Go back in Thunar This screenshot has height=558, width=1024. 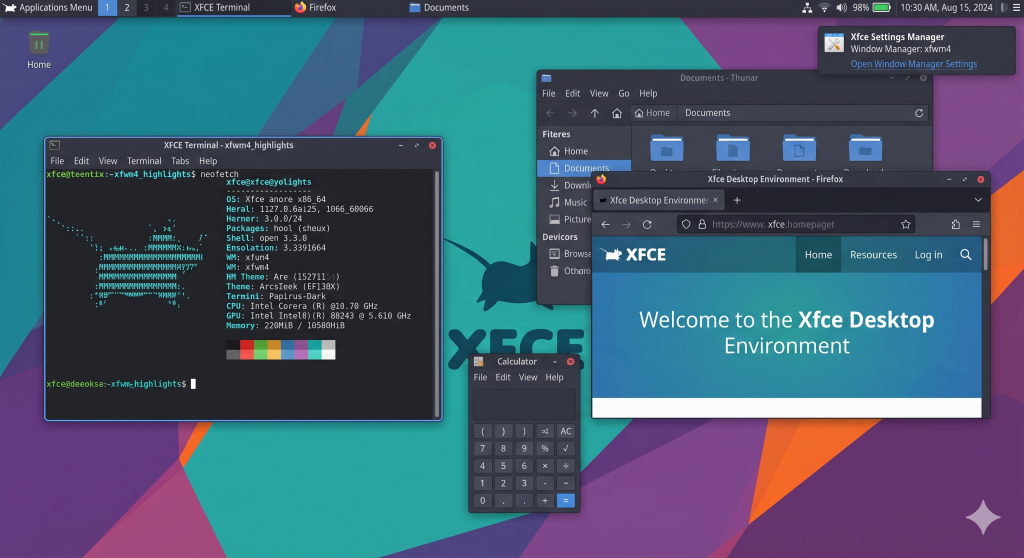pos(551,113)
